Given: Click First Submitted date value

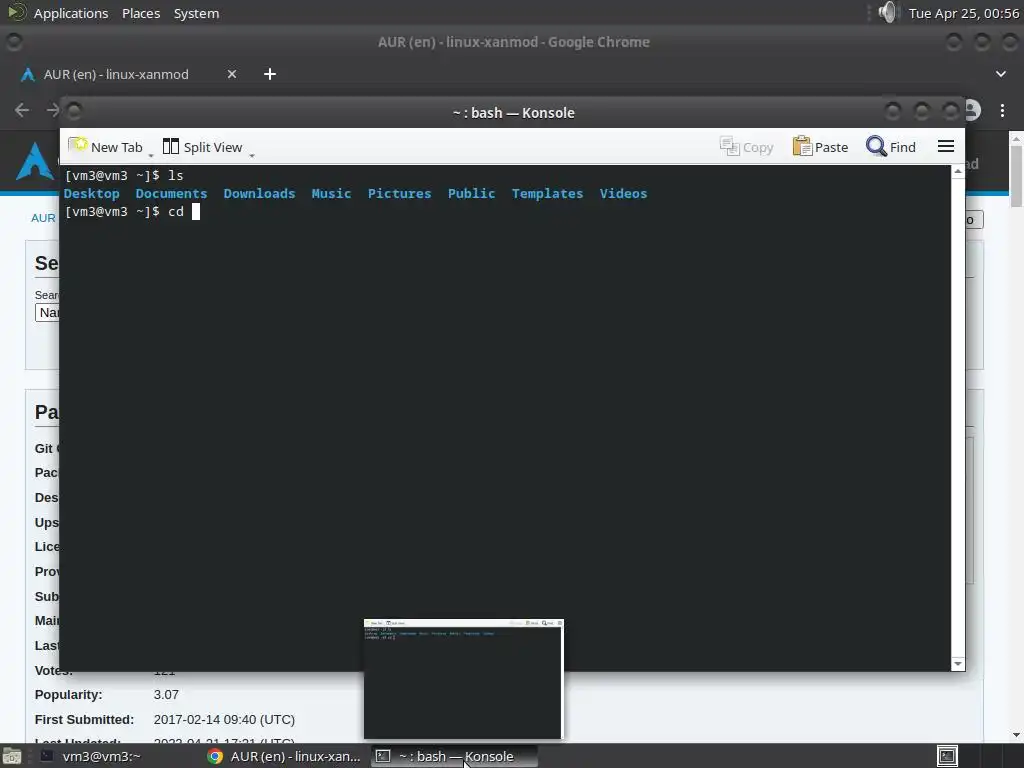Looking at the screenshot, I should (224, 720).
